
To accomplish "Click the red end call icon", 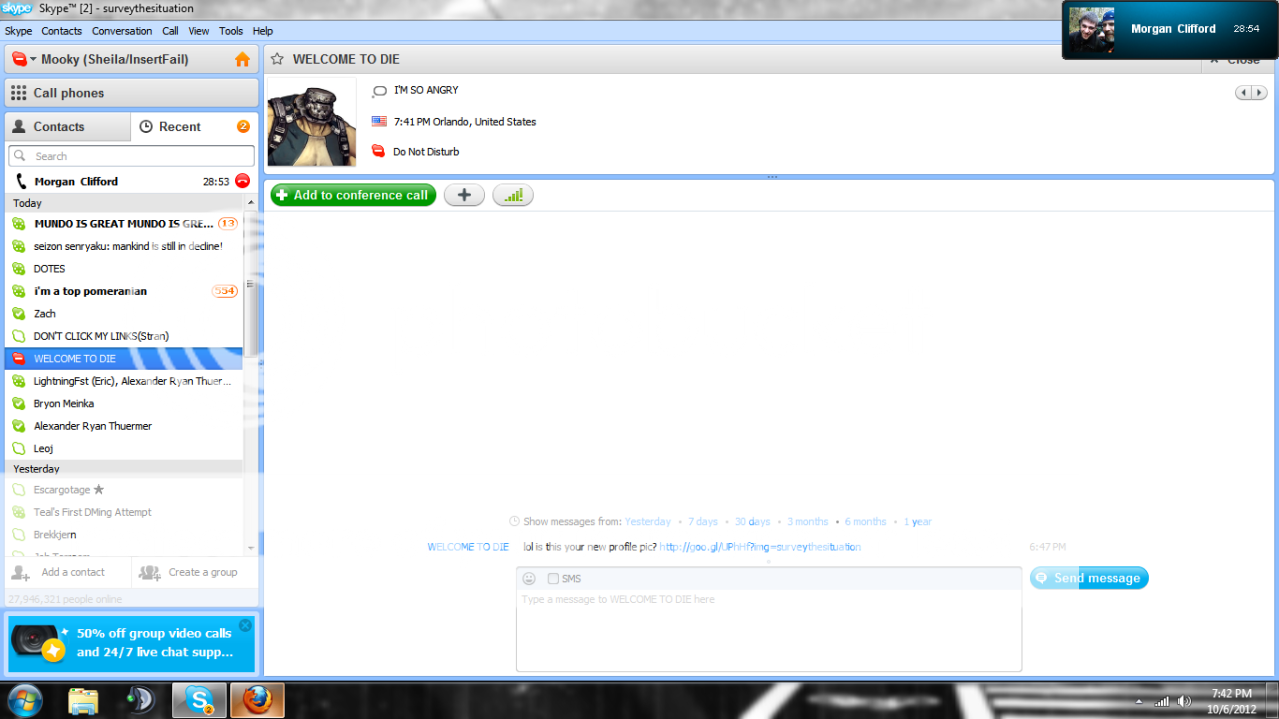I will coord(242,181).
